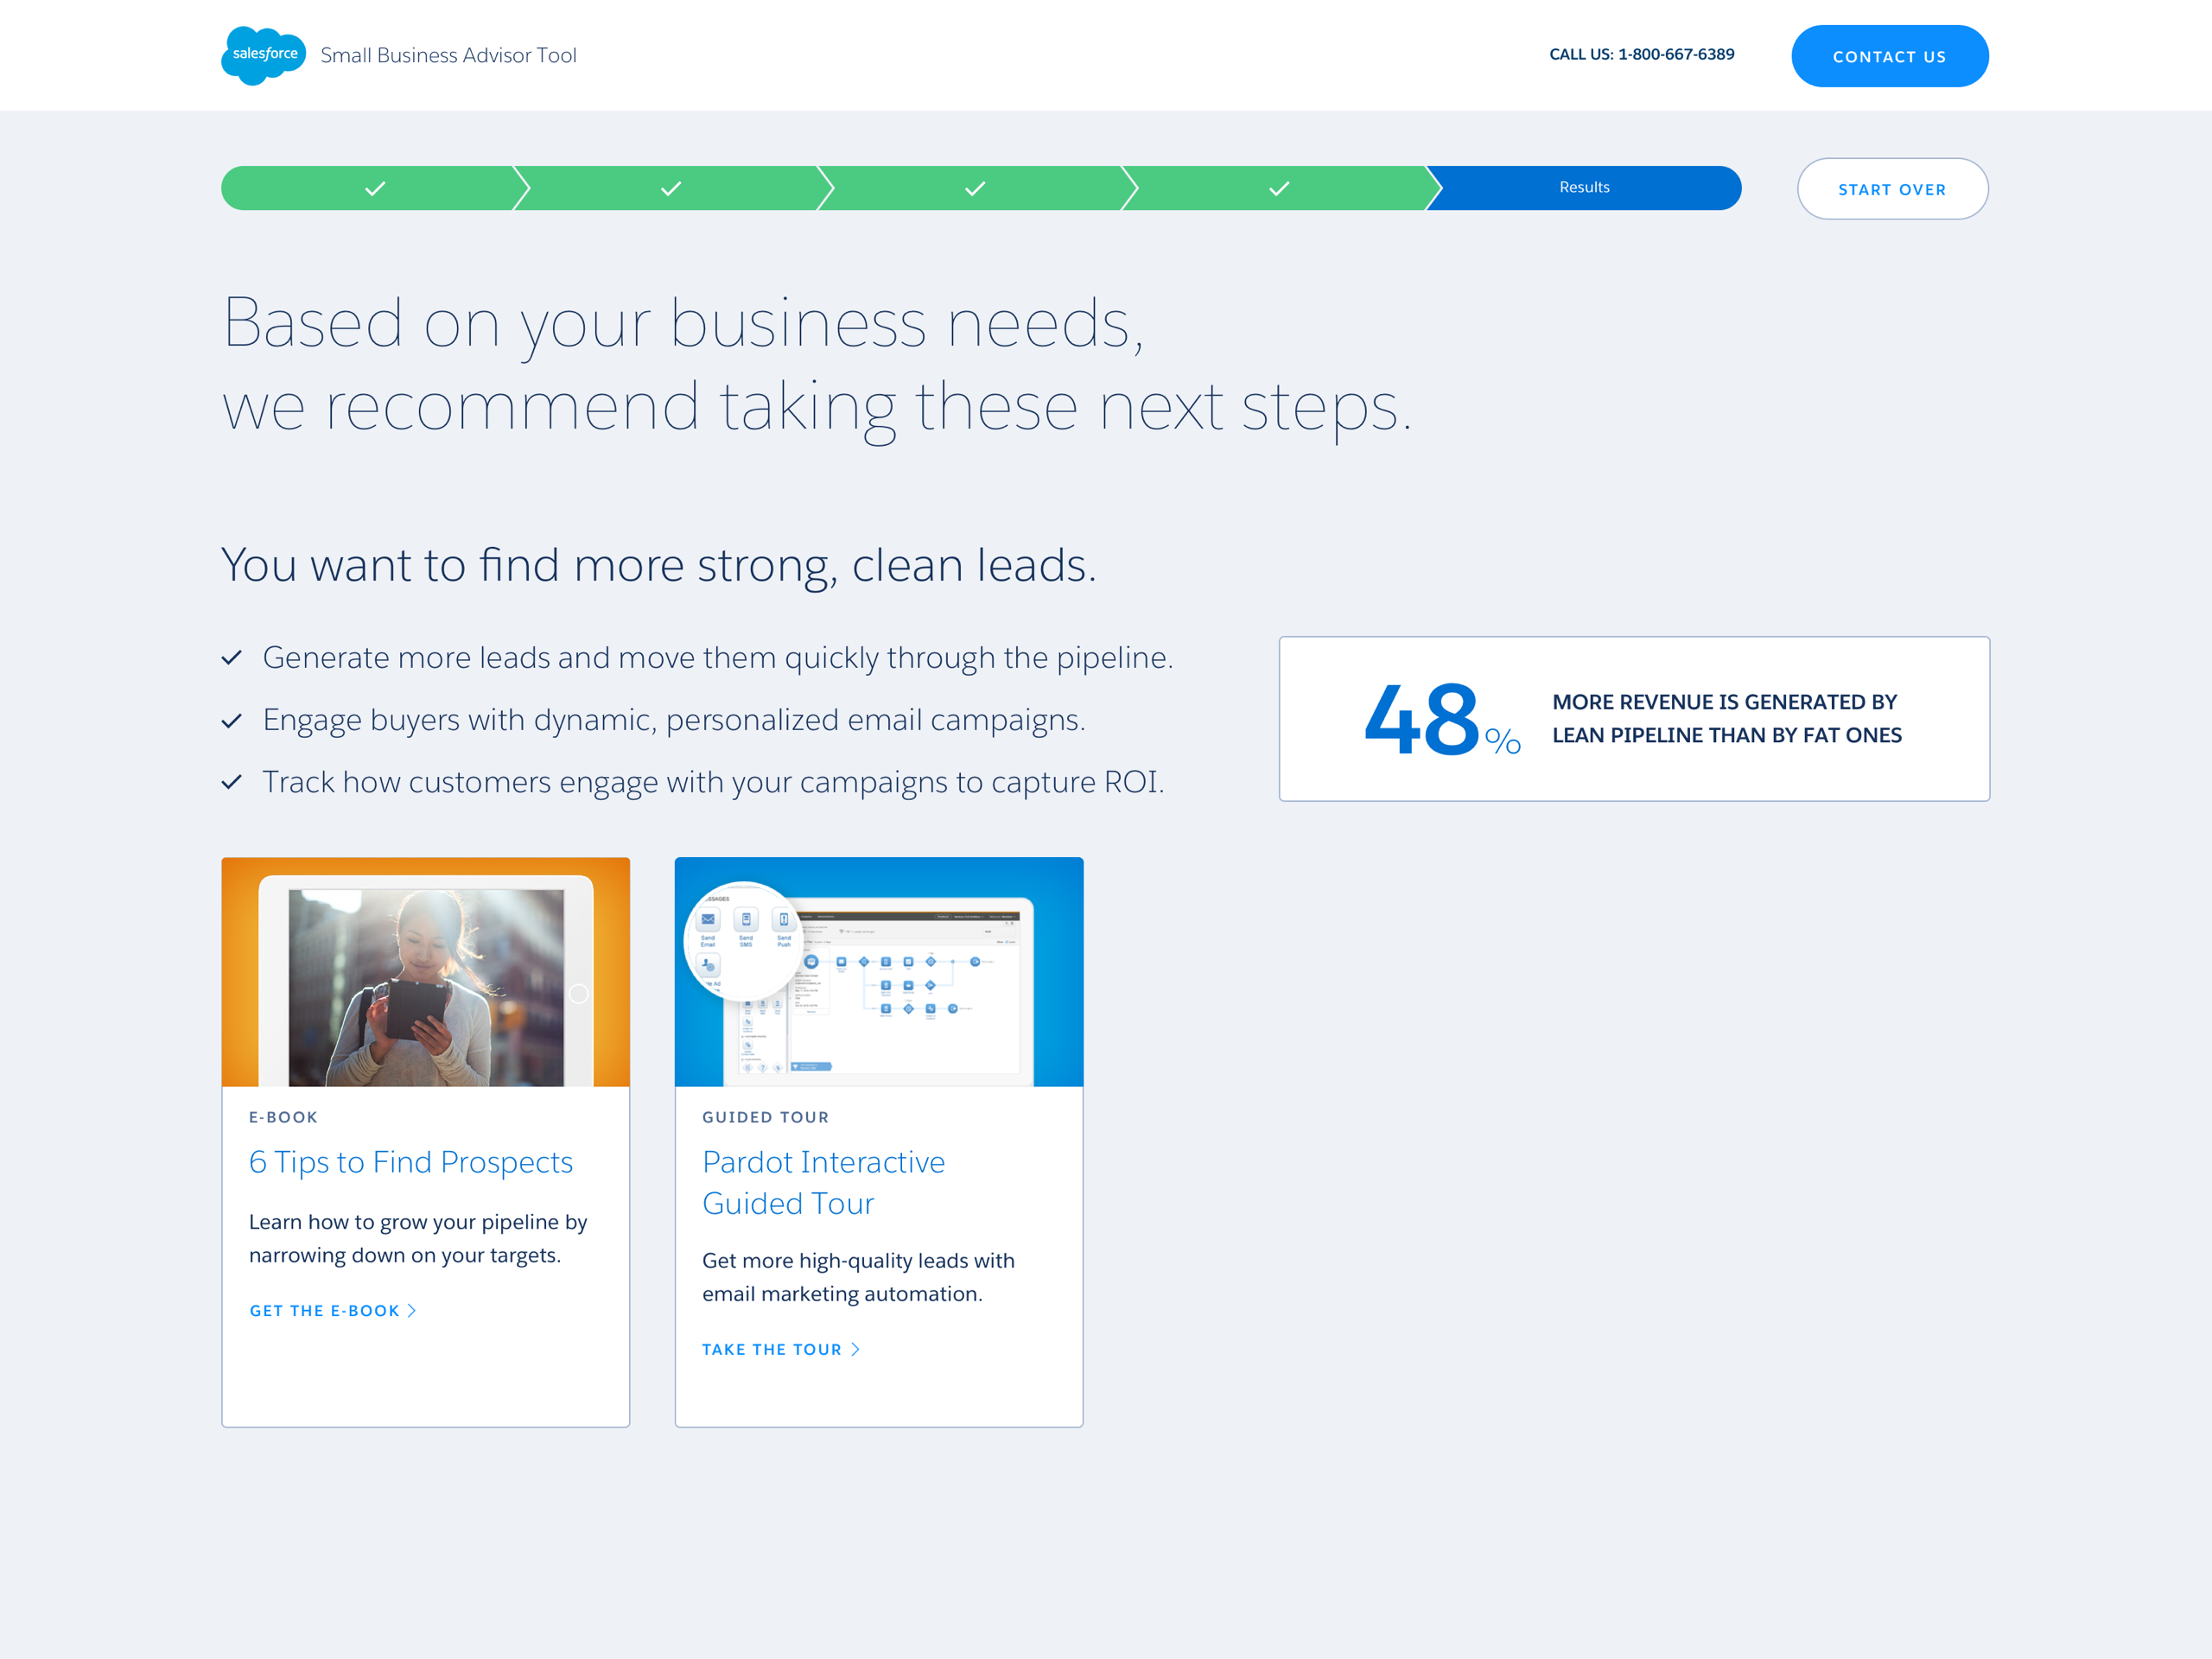2212x1659 pixels.
Task: Click arrow beside Get The E-Book
Action: point(412,1310)
